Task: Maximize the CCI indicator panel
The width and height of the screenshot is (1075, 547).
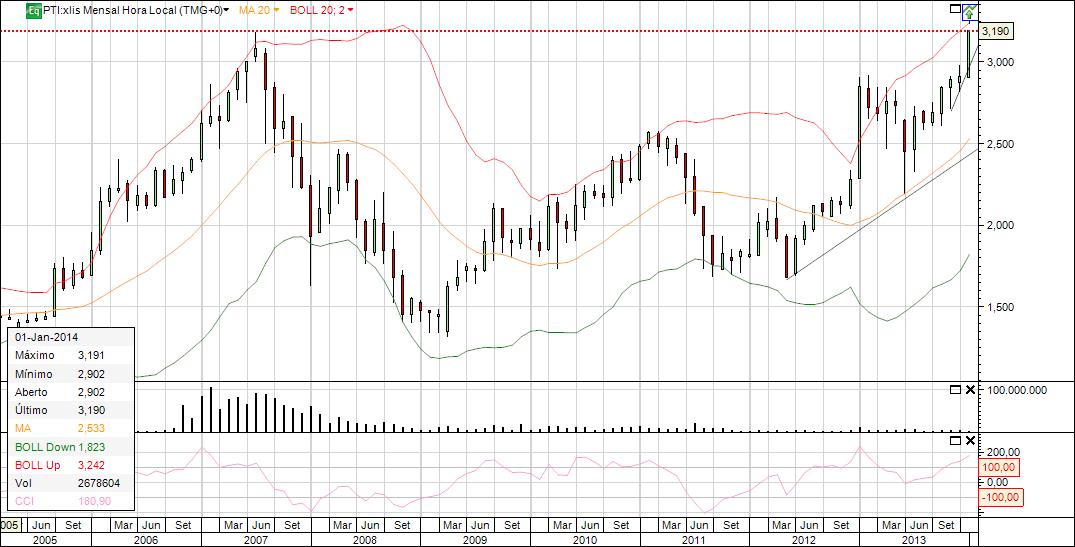Action: [955, 439]
